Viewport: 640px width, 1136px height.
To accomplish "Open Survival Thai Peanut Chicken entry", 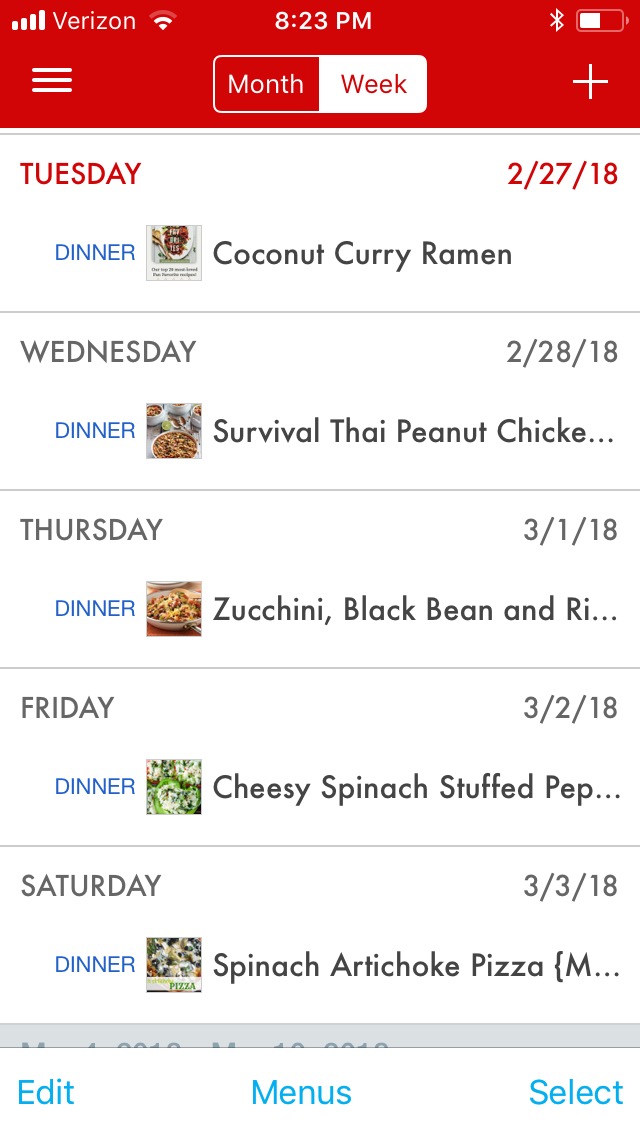I will pyautogui.click(x=414, y=432).
